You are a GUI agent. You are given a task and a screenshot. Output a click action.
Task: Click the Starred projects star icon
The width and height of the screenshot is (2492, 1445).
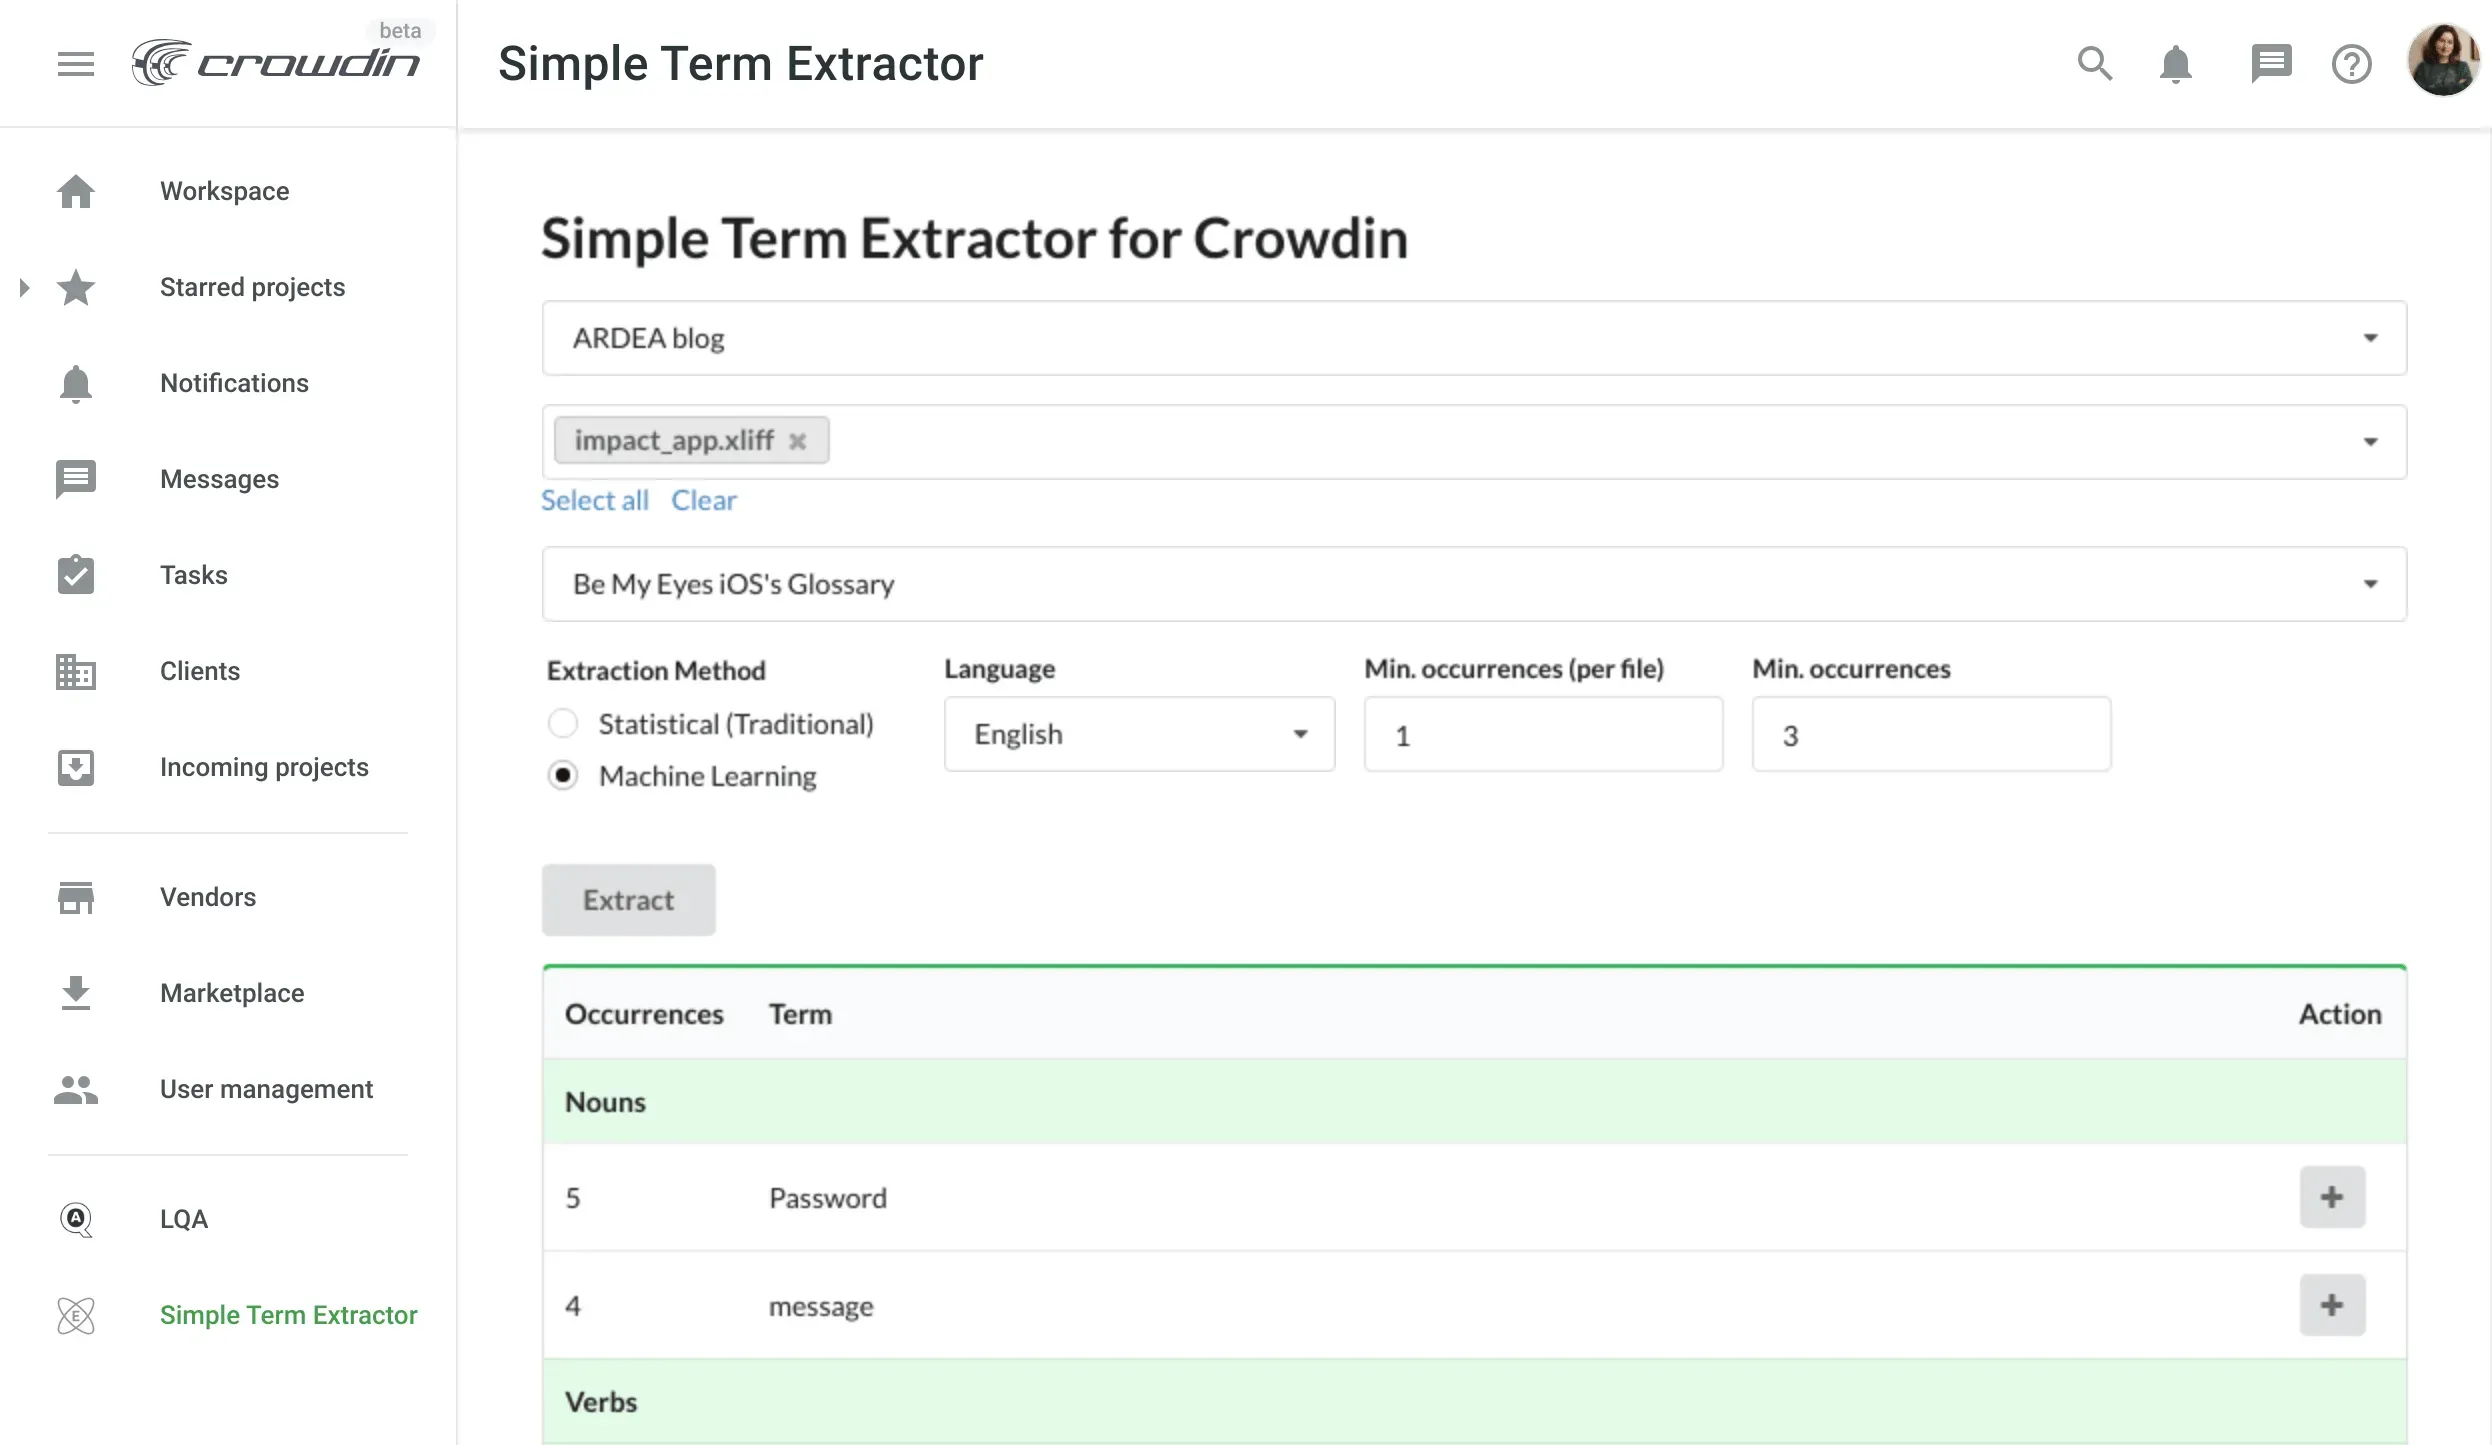[76, 287]
